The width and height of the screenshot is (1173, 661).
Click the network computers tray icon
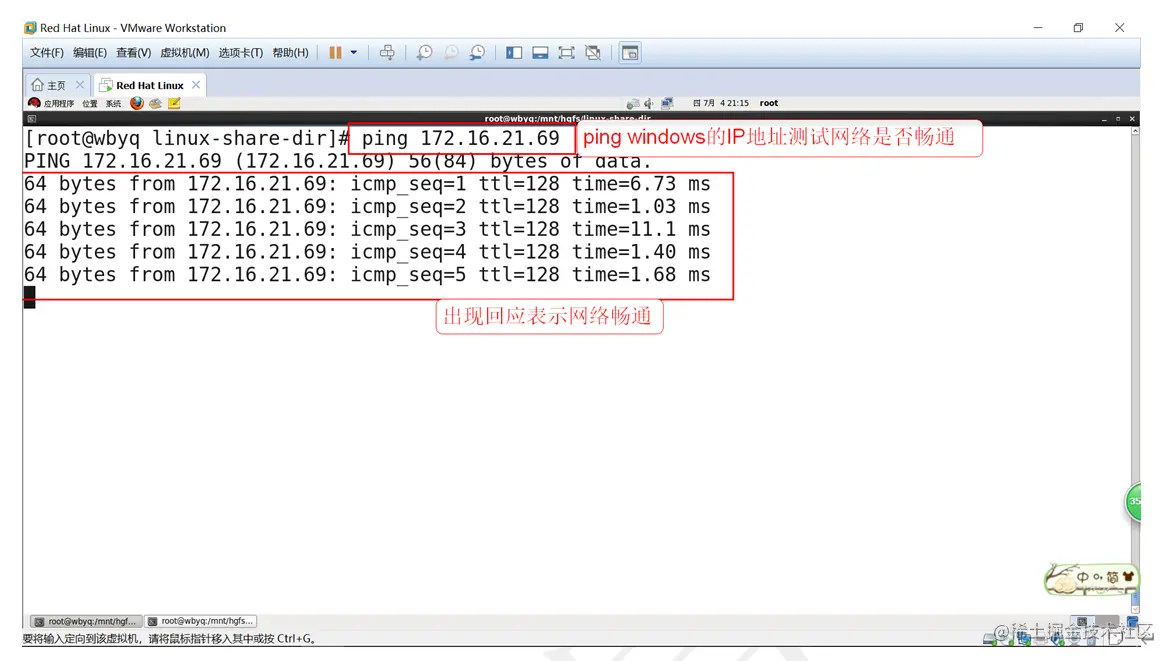[x=667, y=103]
